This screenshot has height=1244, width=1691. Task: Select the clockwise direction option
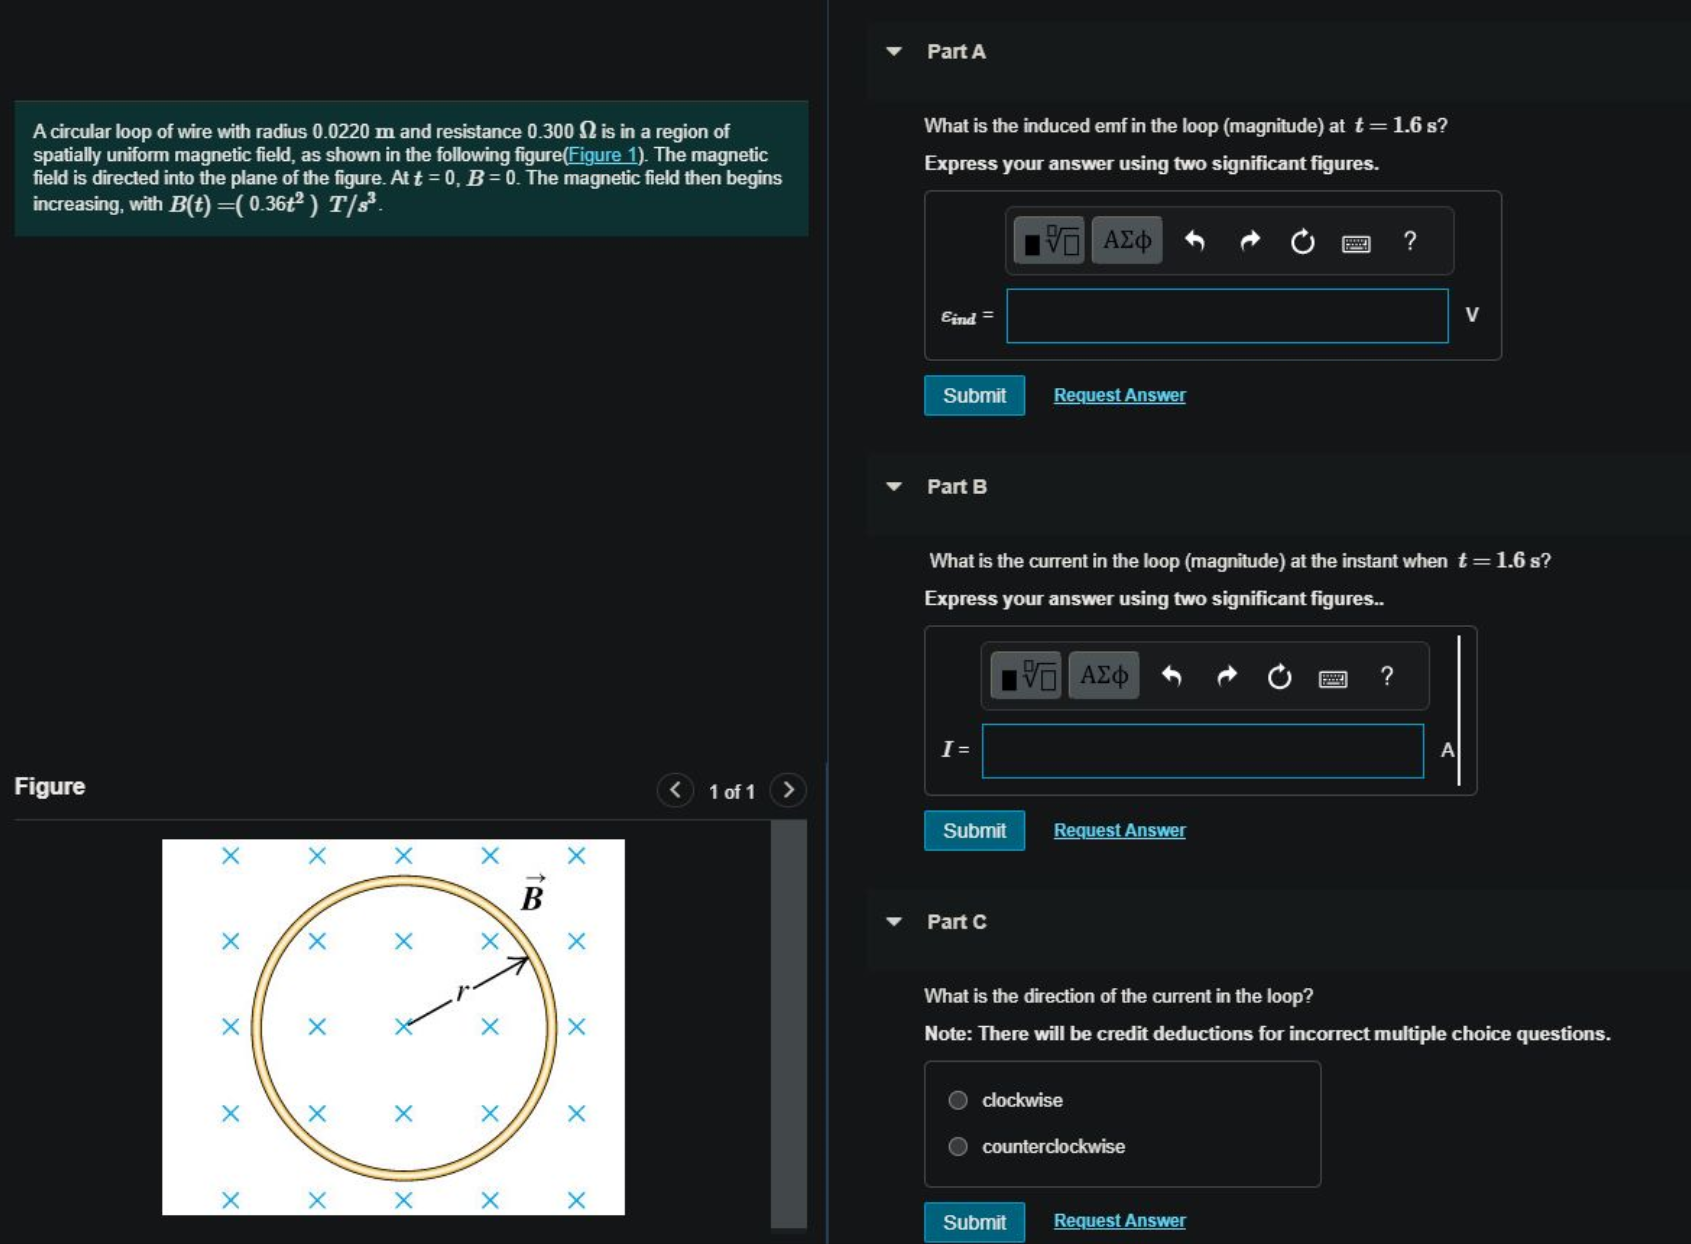click(x=959, y=1099)
